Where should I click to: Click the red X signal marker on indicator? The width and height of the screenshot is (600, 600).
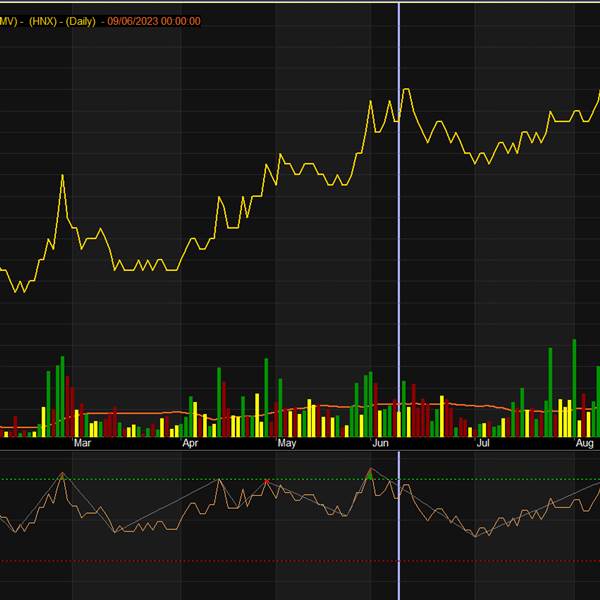click(x=267, y=481)
